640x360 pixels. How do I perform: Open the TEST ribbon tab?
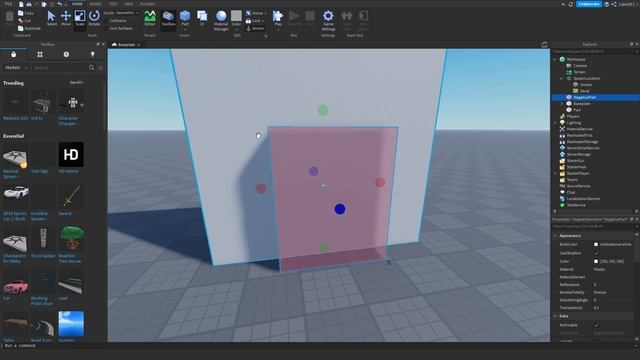point(113,4)
